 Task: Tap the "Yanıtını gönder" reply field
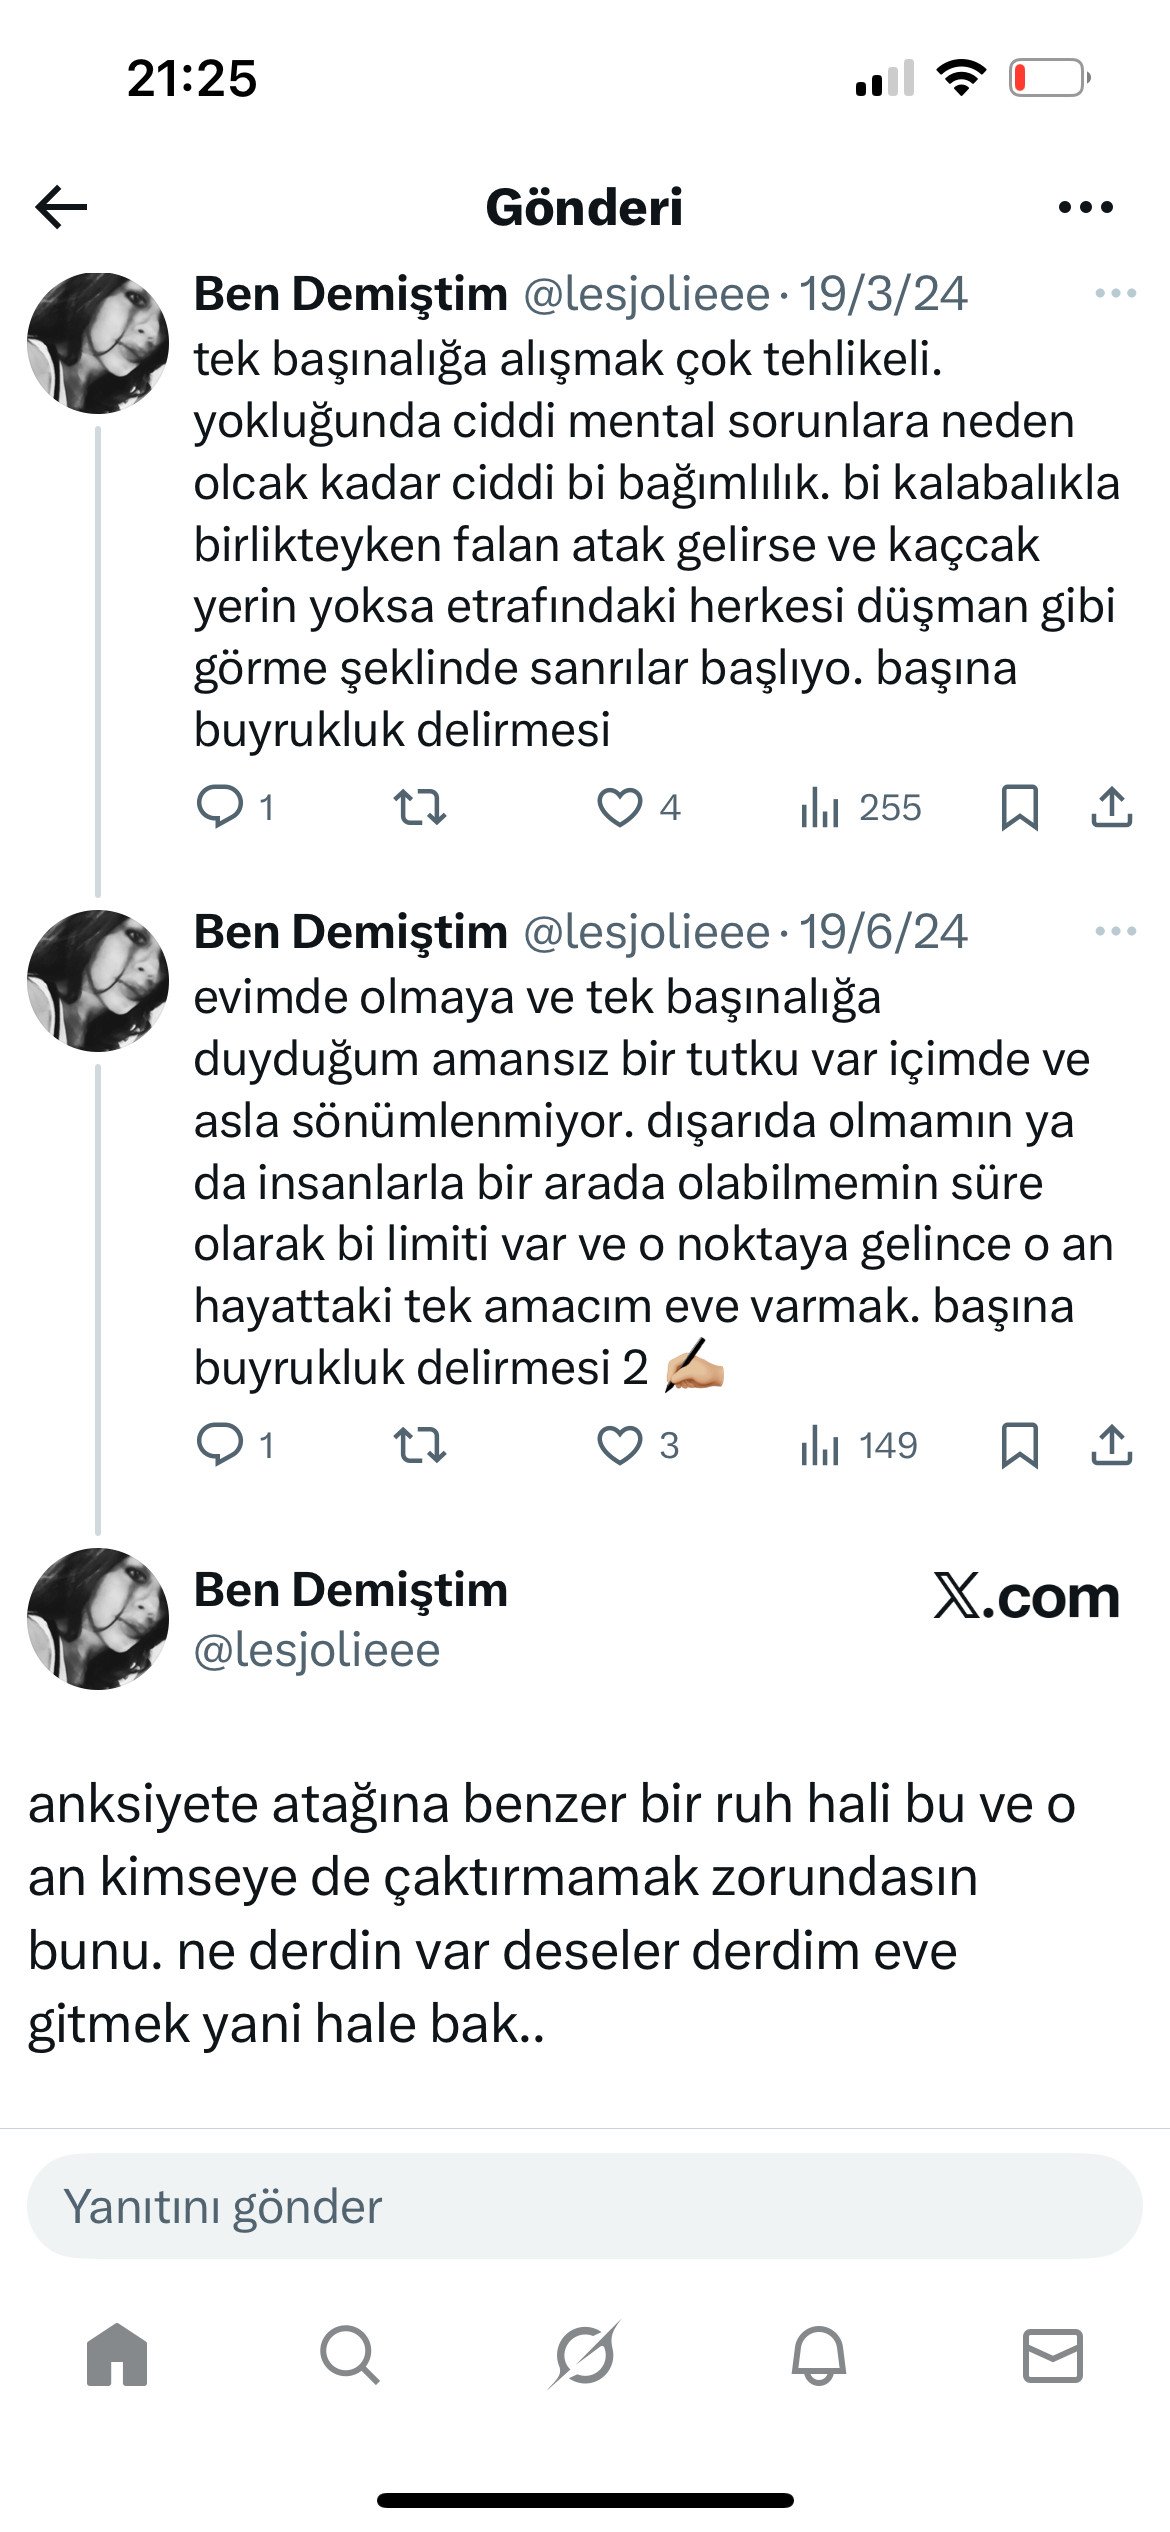tap(585, 2206)
